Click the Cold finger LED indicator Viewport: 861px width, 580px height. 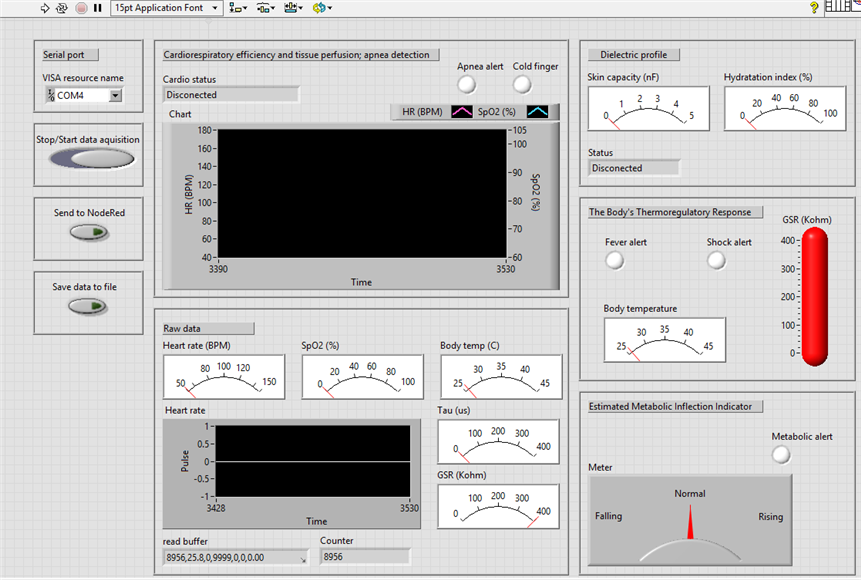click(522, 85)
